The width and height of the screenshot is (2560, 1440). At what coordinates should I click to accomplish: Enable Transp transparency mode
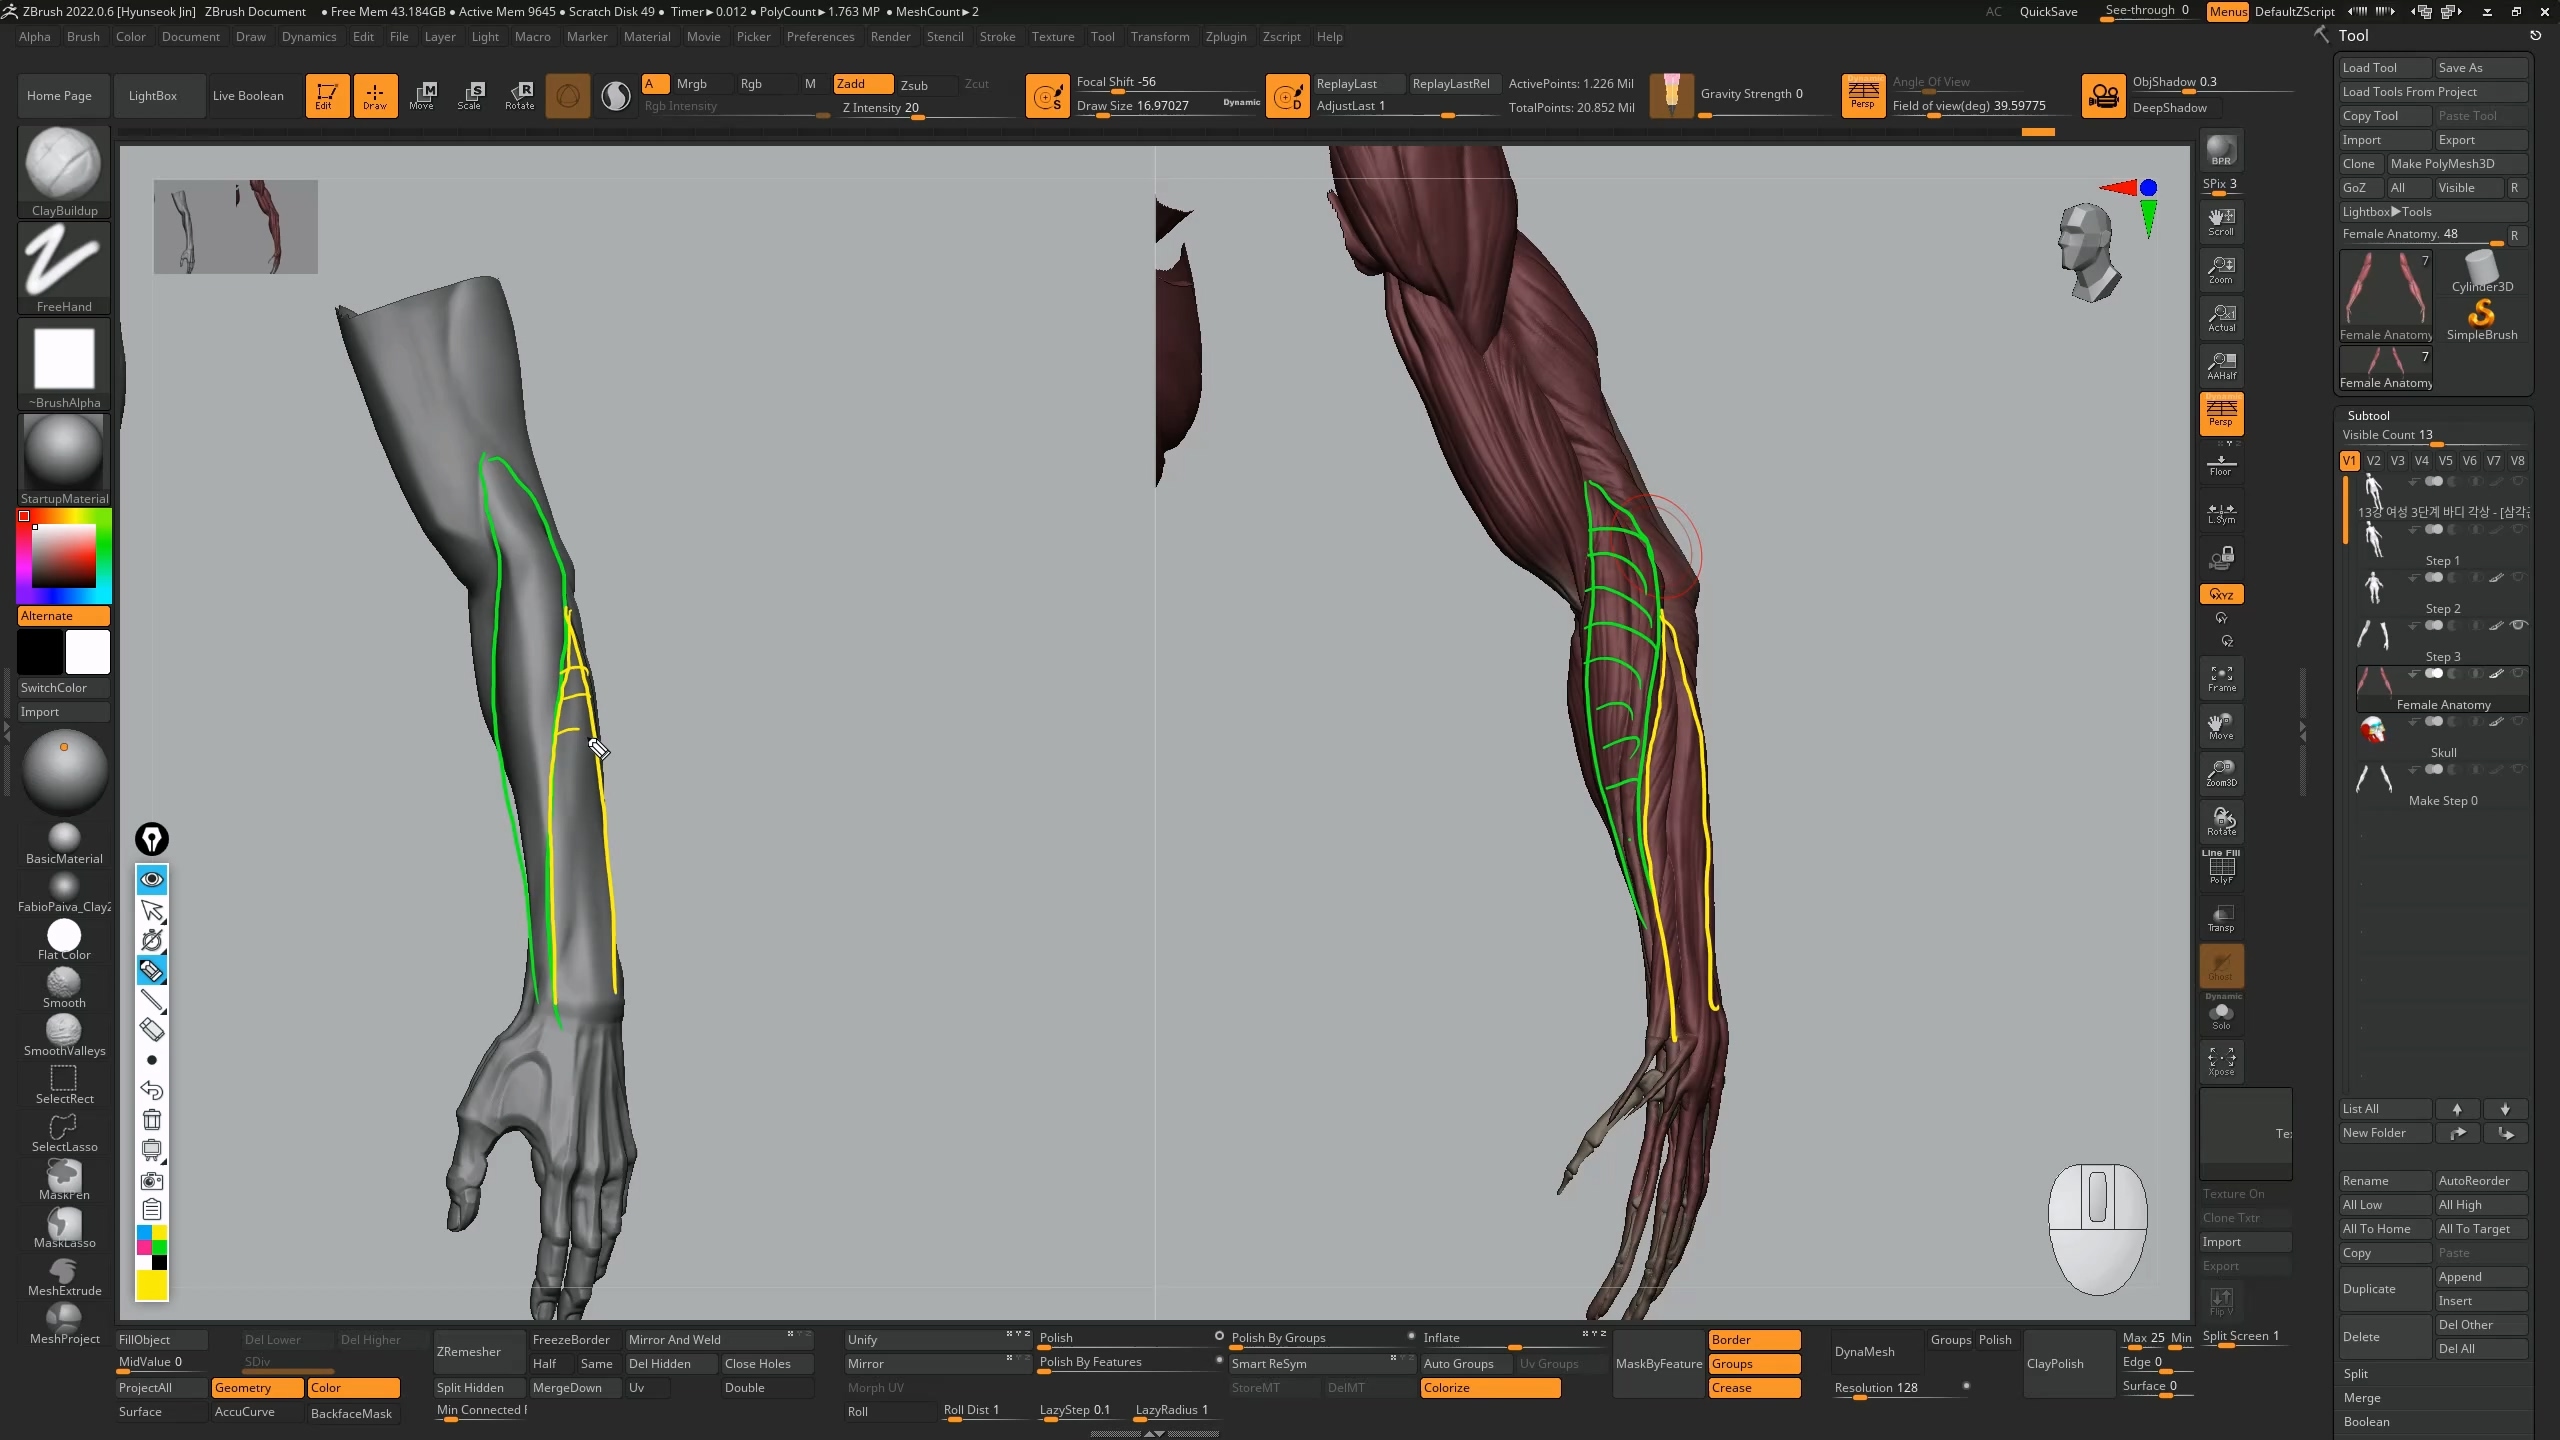pos(2221,918)
